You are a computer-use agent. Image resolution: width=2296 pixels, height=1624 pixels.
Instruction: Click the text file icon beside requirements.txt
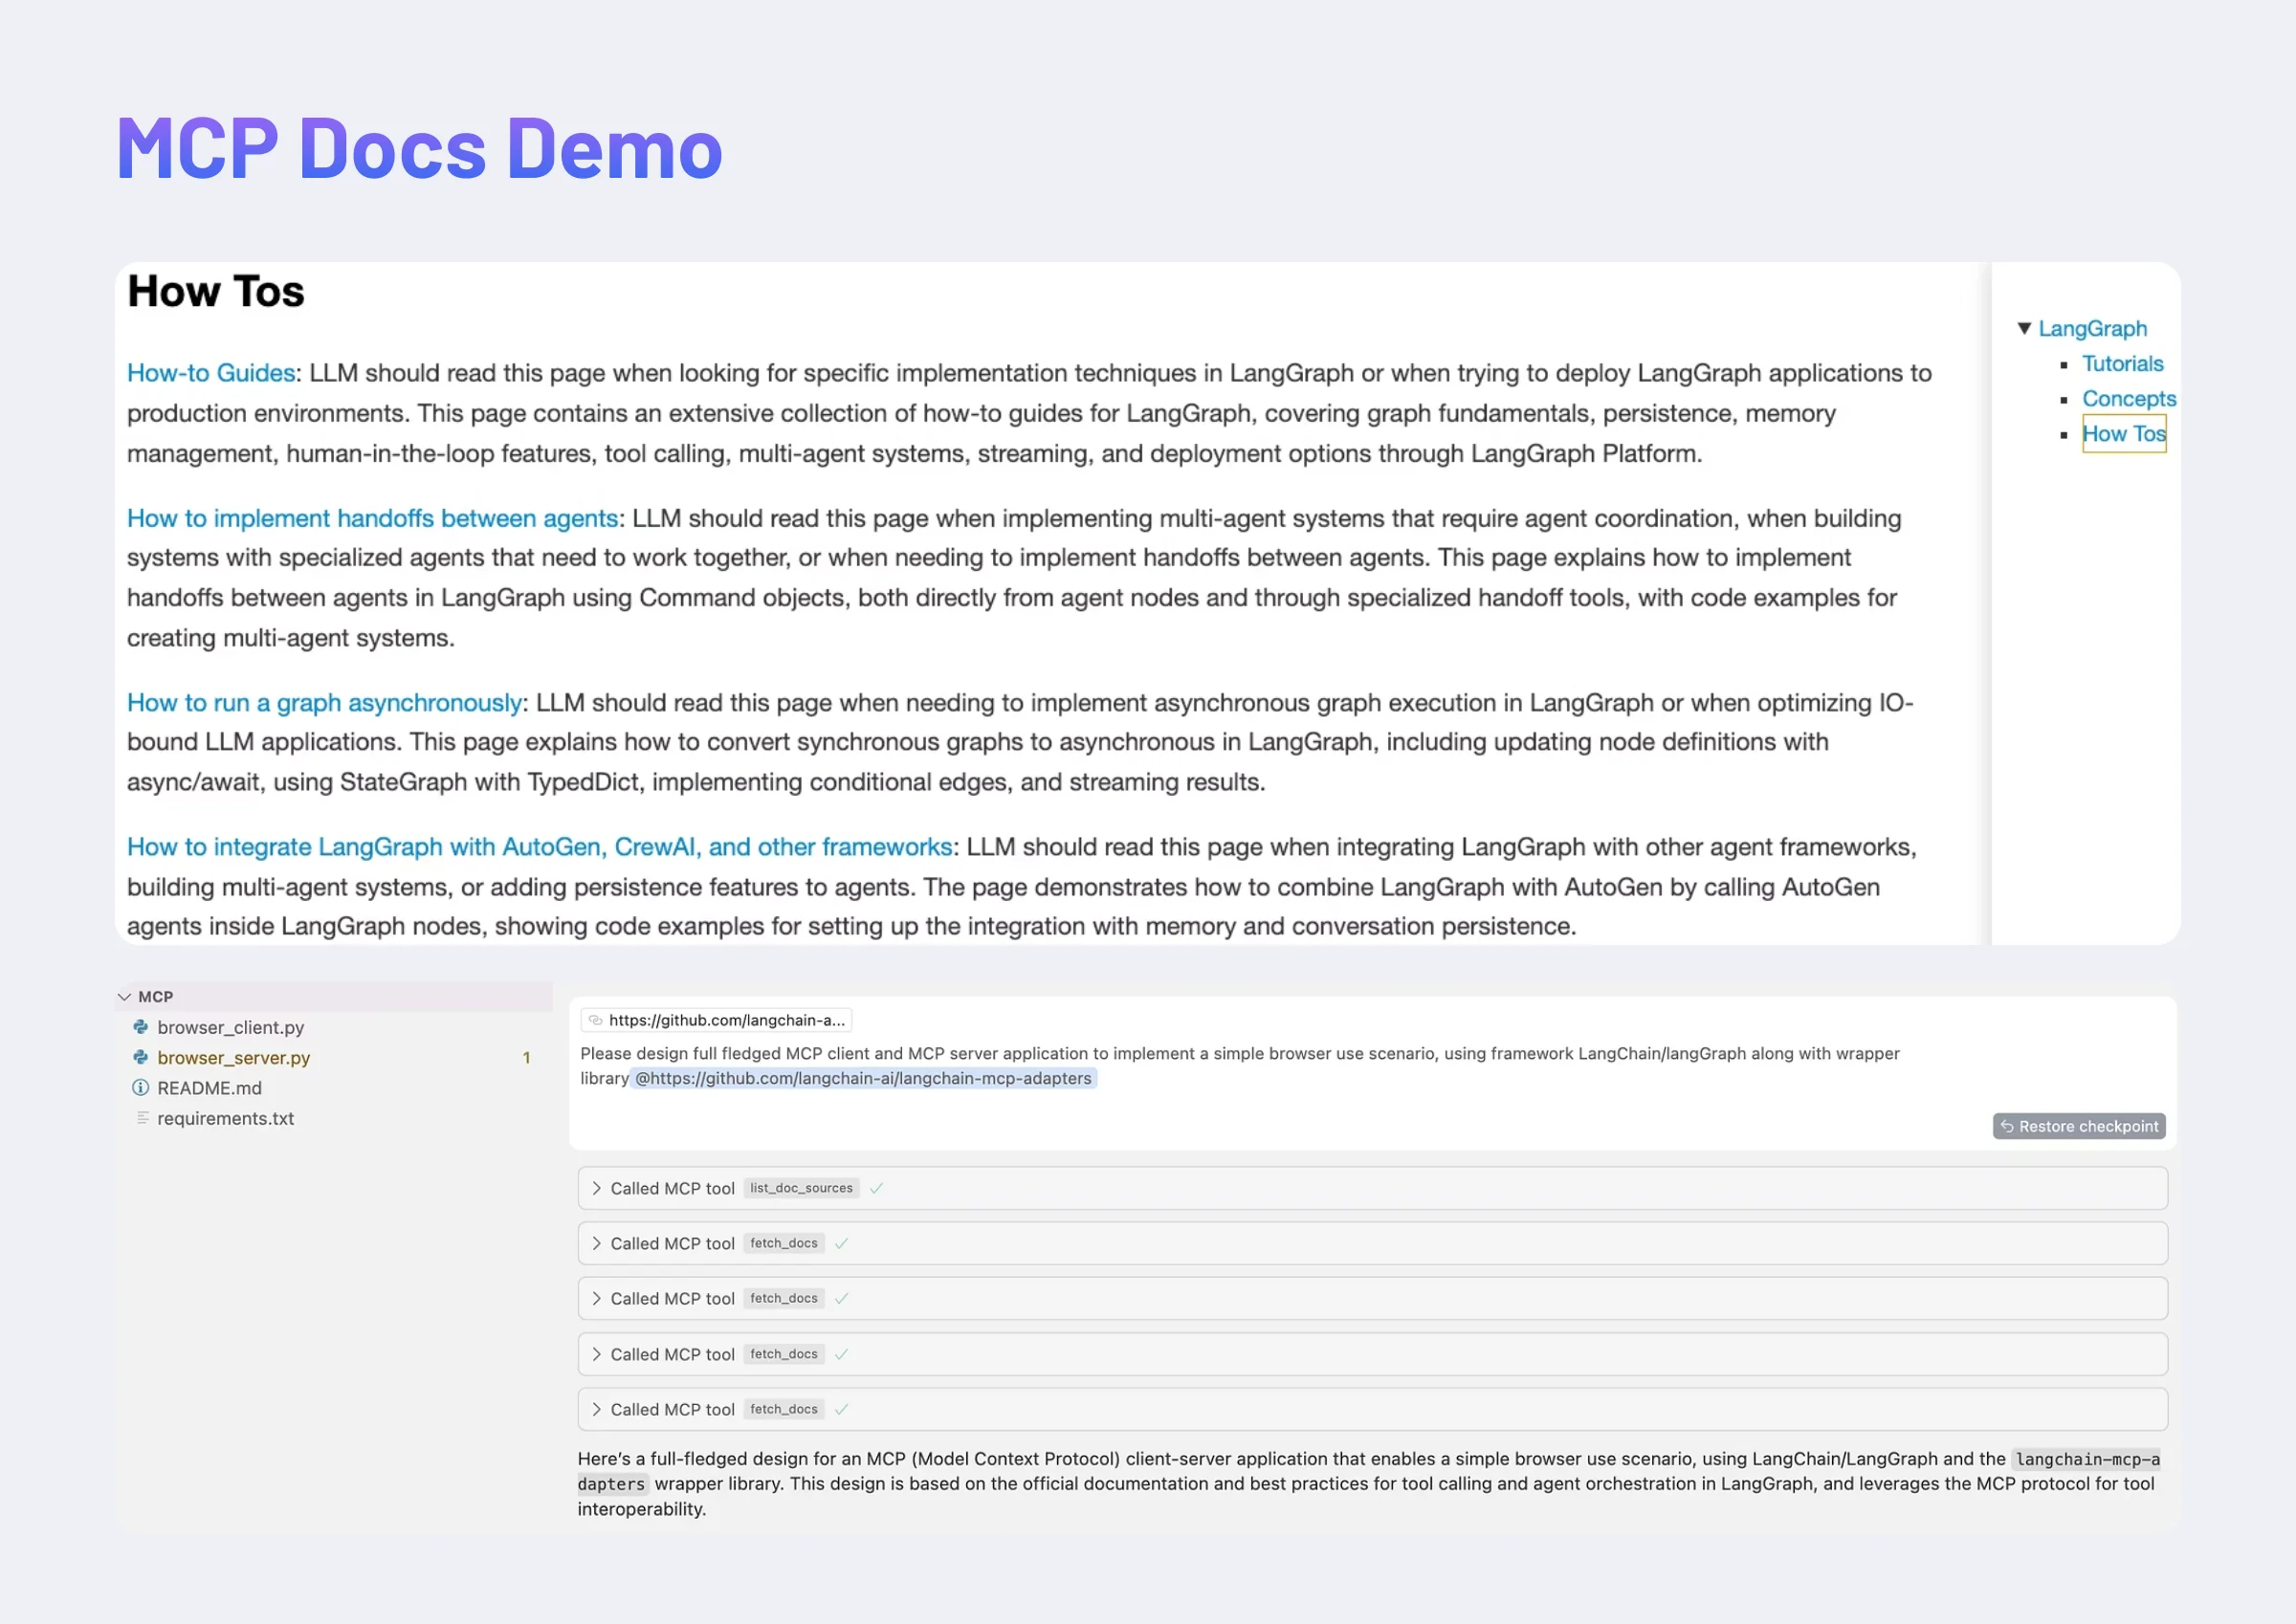click(140, 1118)
